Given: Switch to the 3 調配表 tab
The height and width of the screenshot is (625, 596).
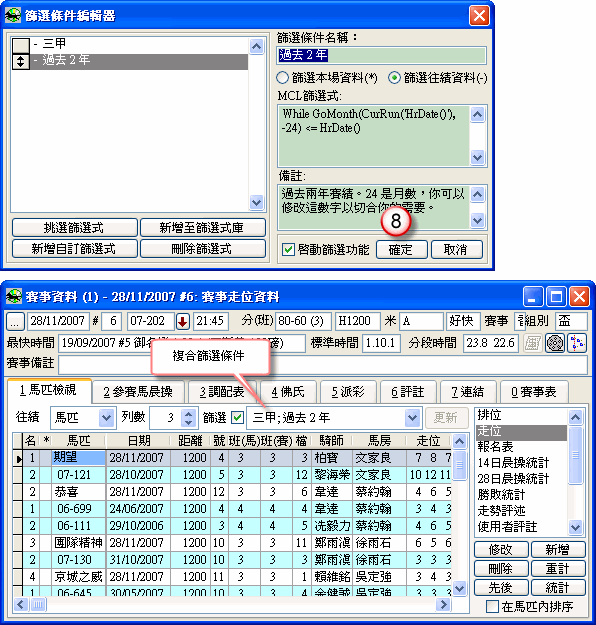Looking at the screenshot, I should pos(222,392).
